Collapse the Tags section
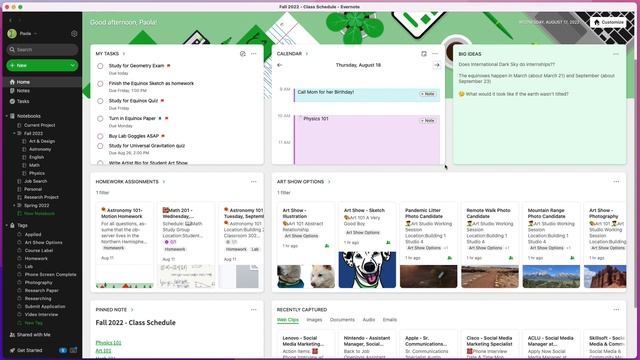The height and width of the screenshot is (360, 640). [7, 225]
